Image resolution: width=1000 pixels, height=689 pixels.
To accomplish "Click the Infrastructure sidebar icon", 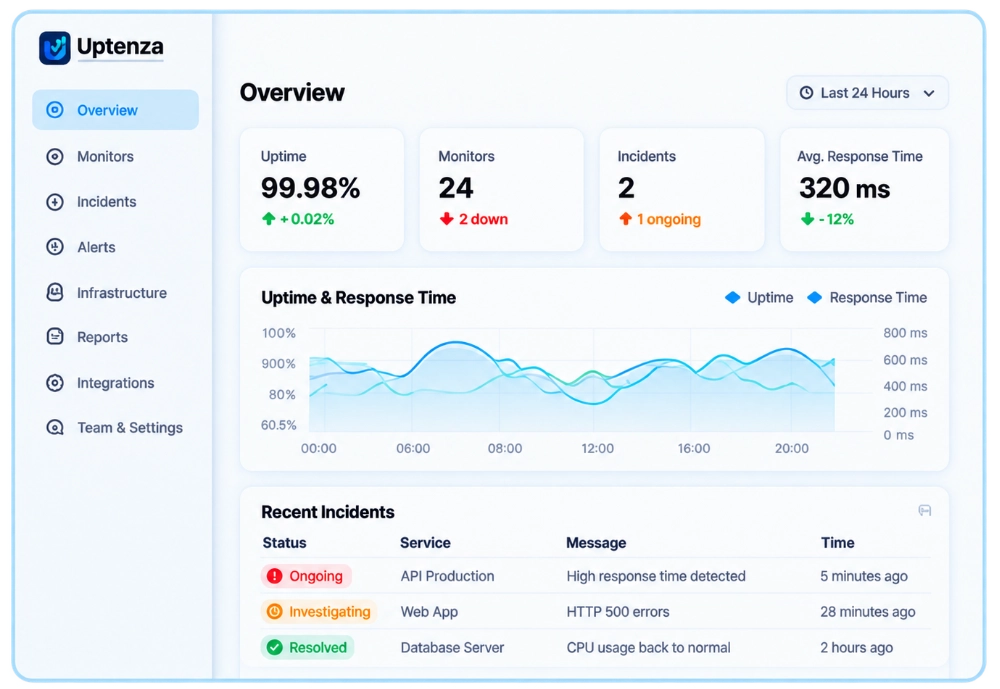I will pyautogui.click(x=55, y=292).
